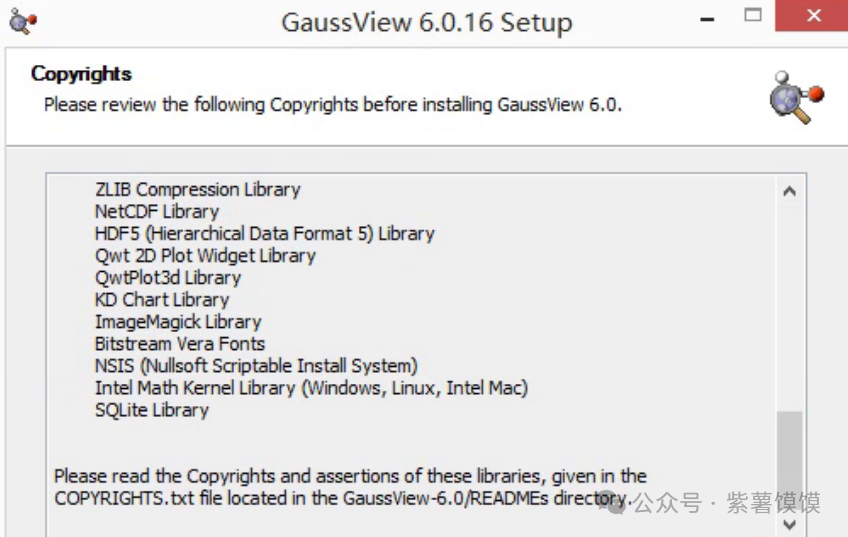
Task: Click the Bitstream Vera Fonts line
Action: point(179,344)
